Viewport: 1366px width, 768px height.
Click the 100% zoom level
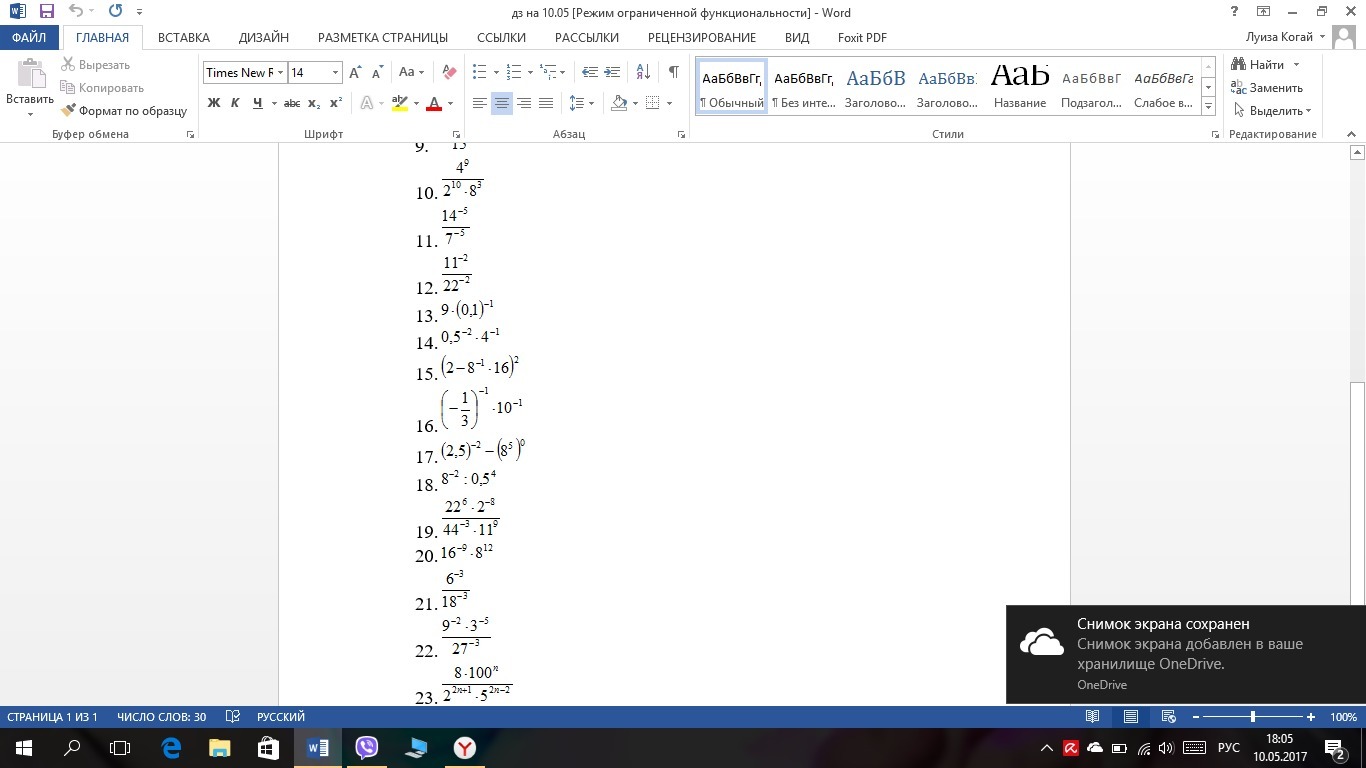[1343, 717]
